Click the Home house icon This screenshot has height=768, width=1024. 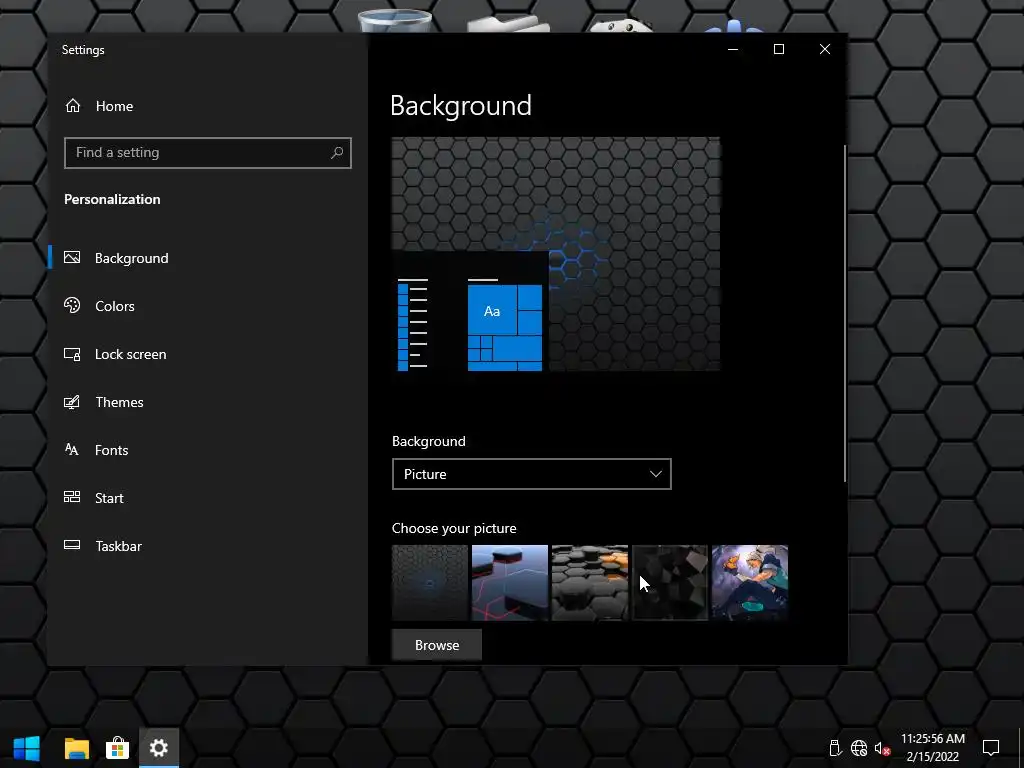tap(72, 105)
